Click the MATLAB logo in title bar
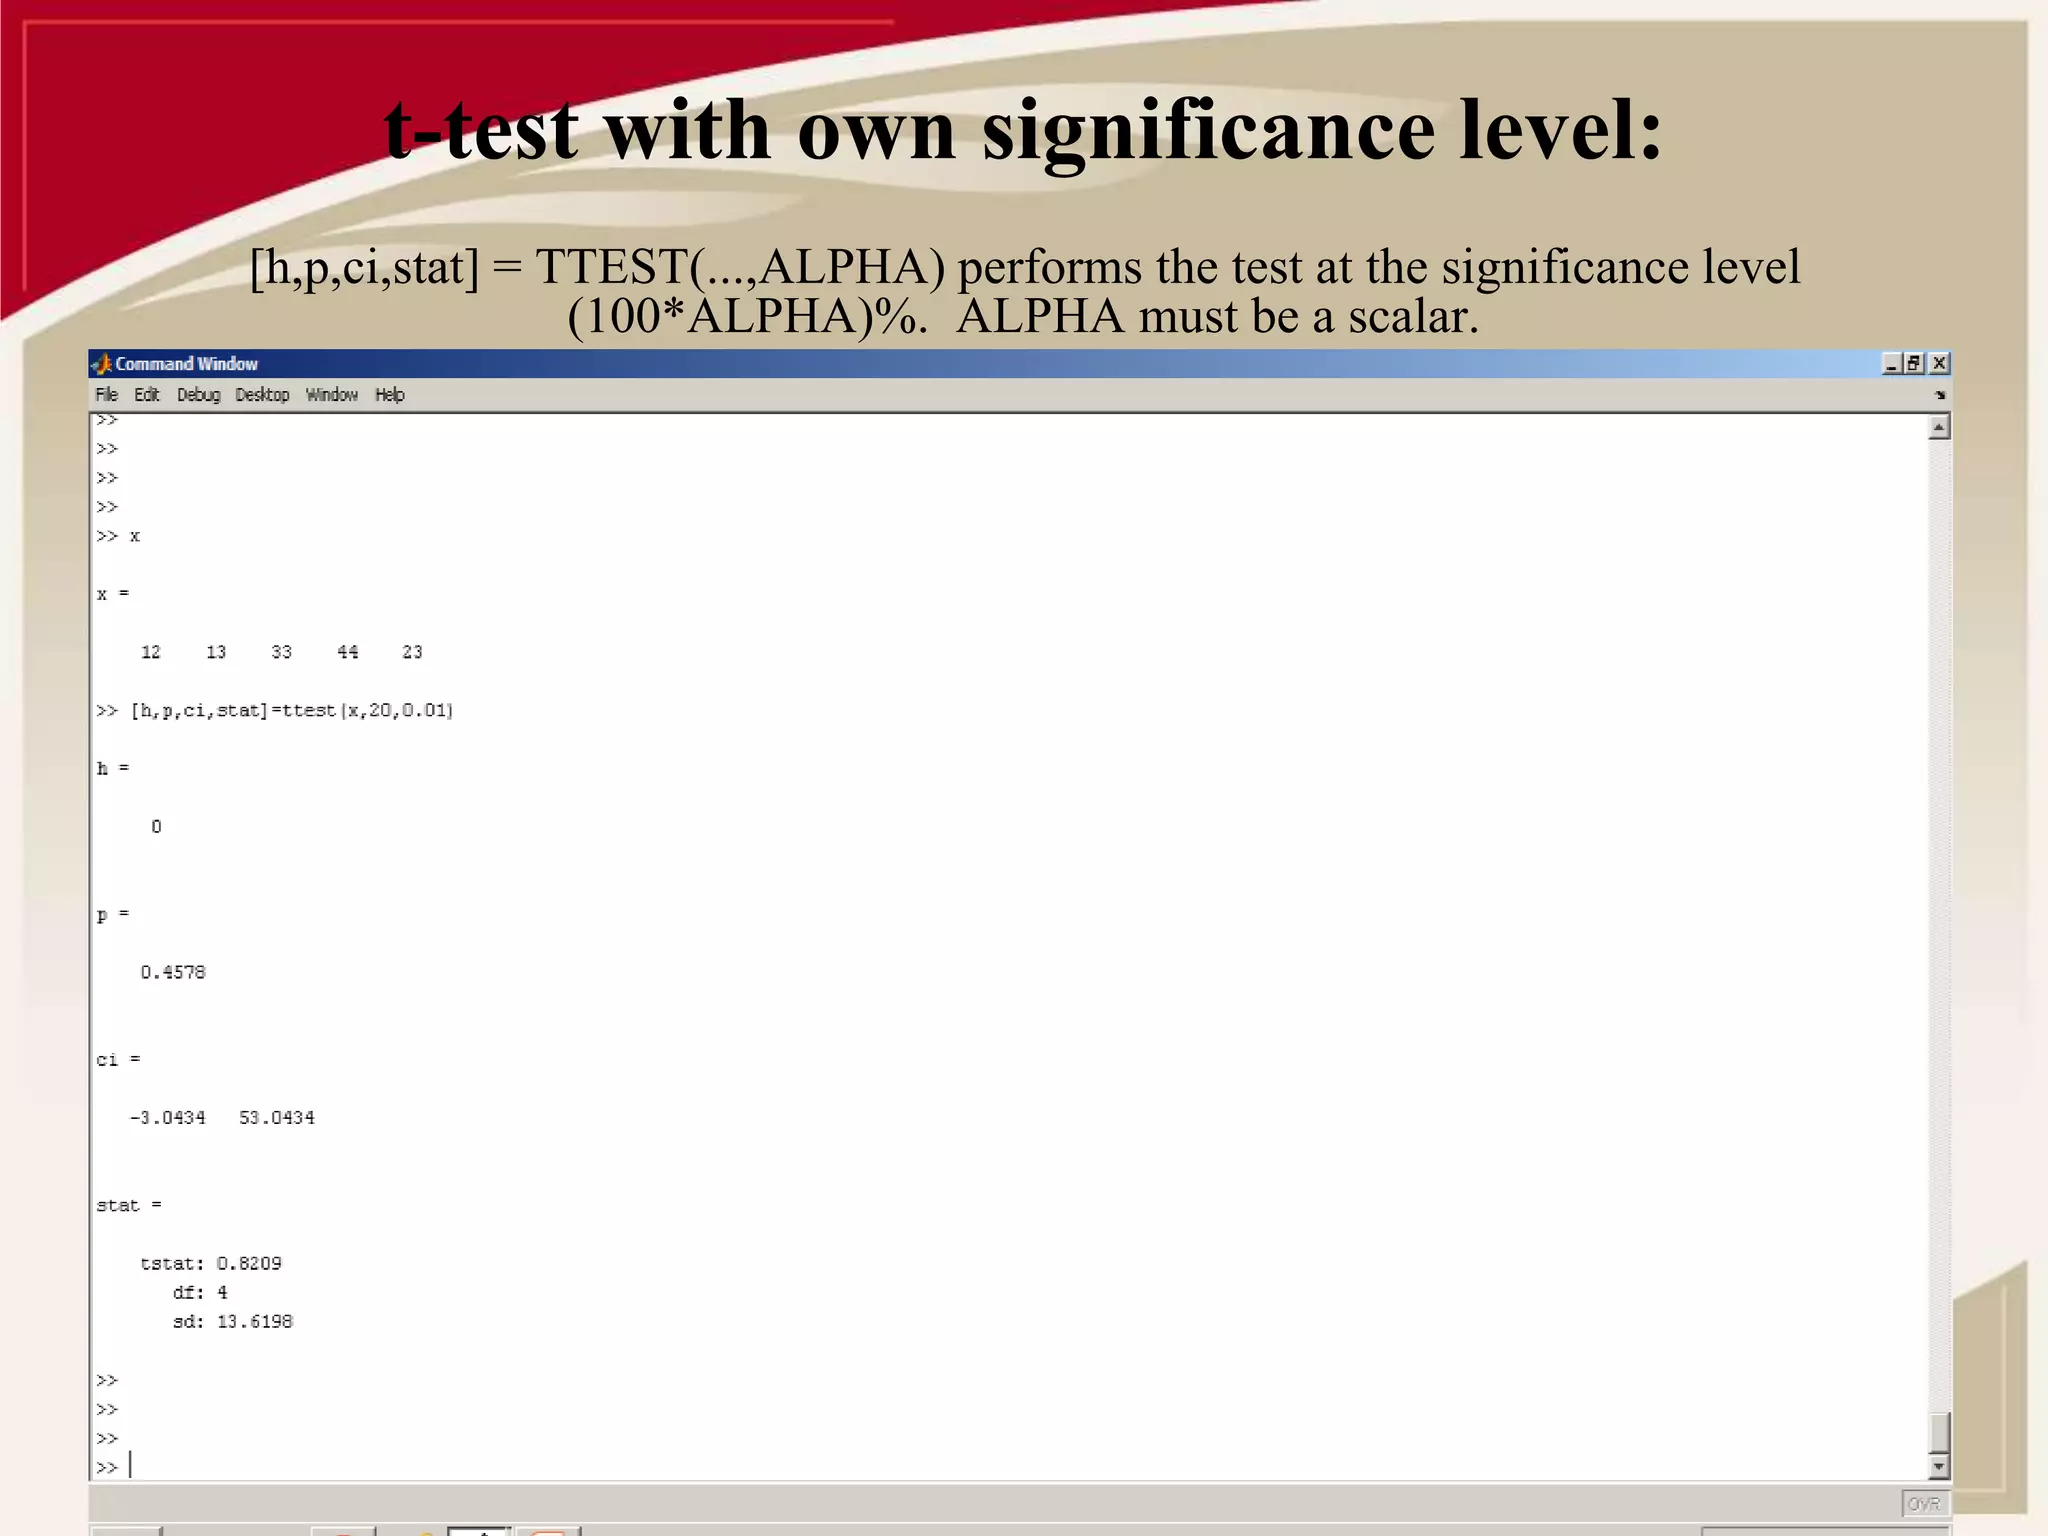 tap(101, 364)
